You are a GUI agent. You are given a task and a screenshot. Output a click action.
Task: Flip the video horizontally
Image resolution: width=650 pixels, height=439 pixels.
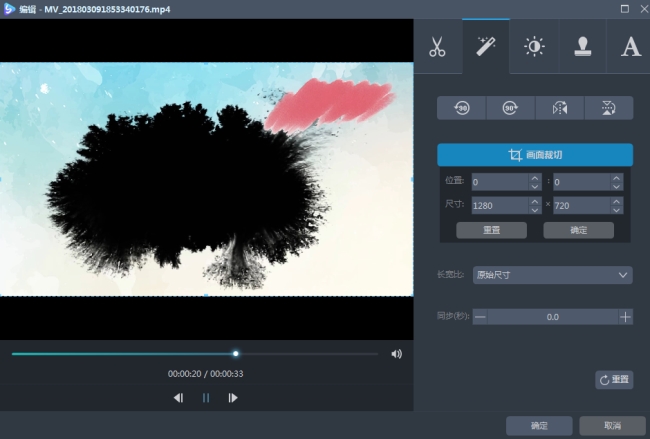559,108
